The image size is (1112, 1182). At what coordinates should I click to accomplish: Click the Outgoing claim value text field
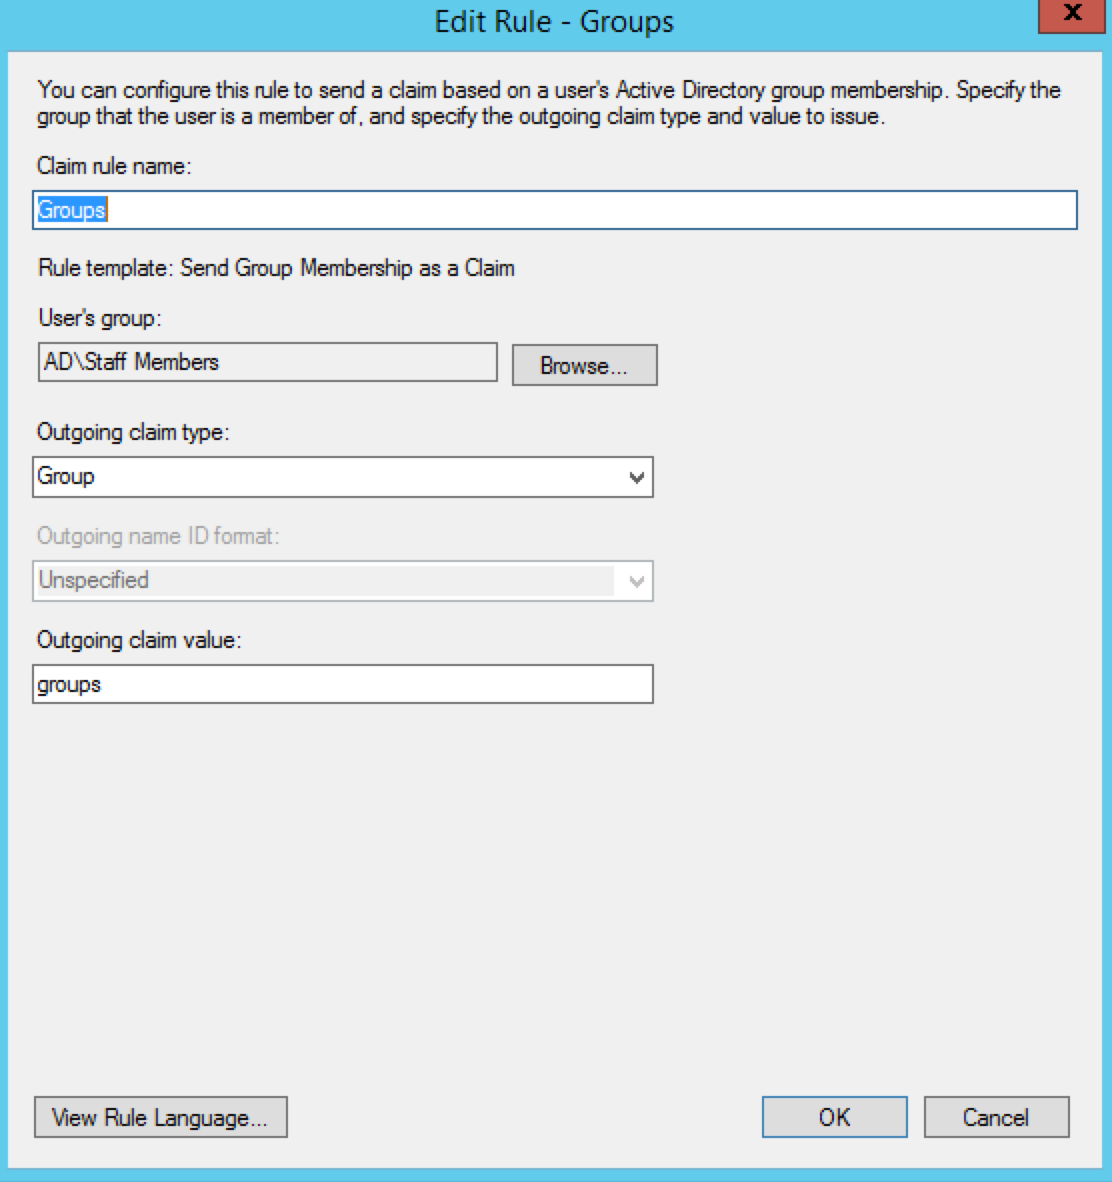pyautogui.click(x=342, y=685)
